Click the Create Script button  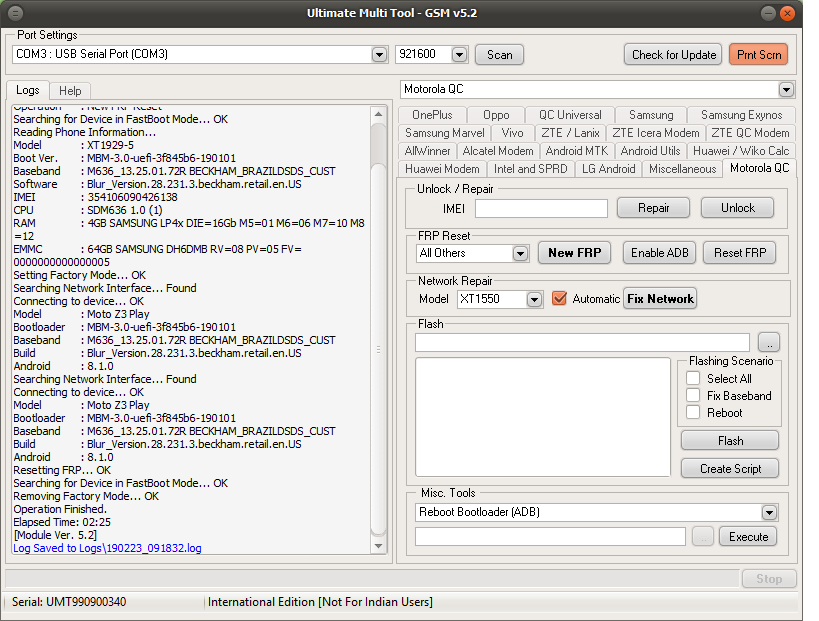(730, 468)
